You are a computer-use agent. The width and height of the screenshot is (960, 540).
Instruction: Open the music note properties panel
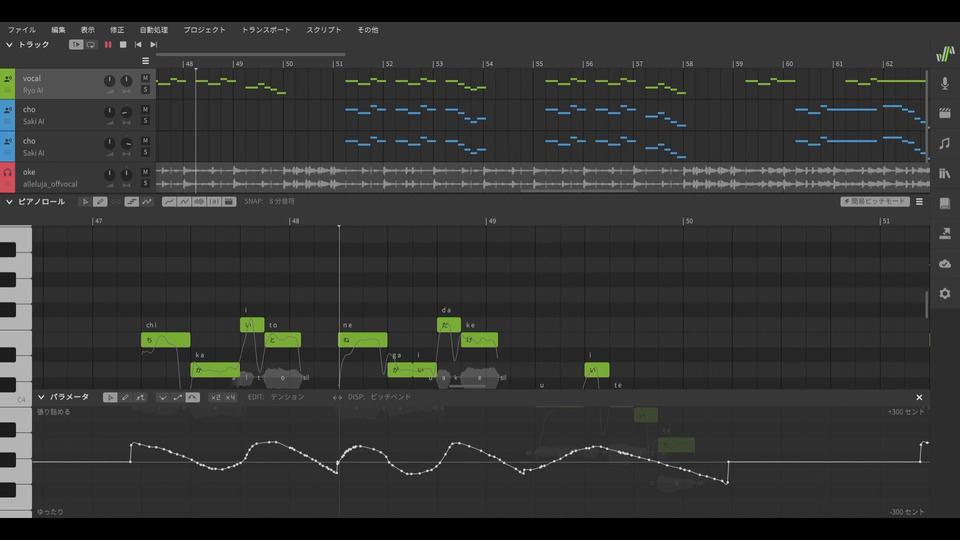pos(945,143)
